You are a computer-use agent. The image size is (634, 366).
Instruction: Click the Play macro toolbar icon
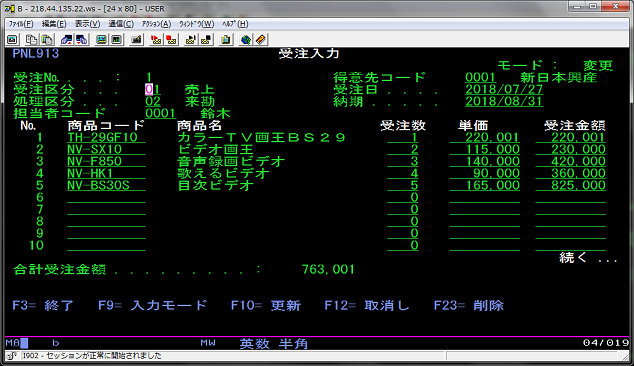[x=190, y=39]
